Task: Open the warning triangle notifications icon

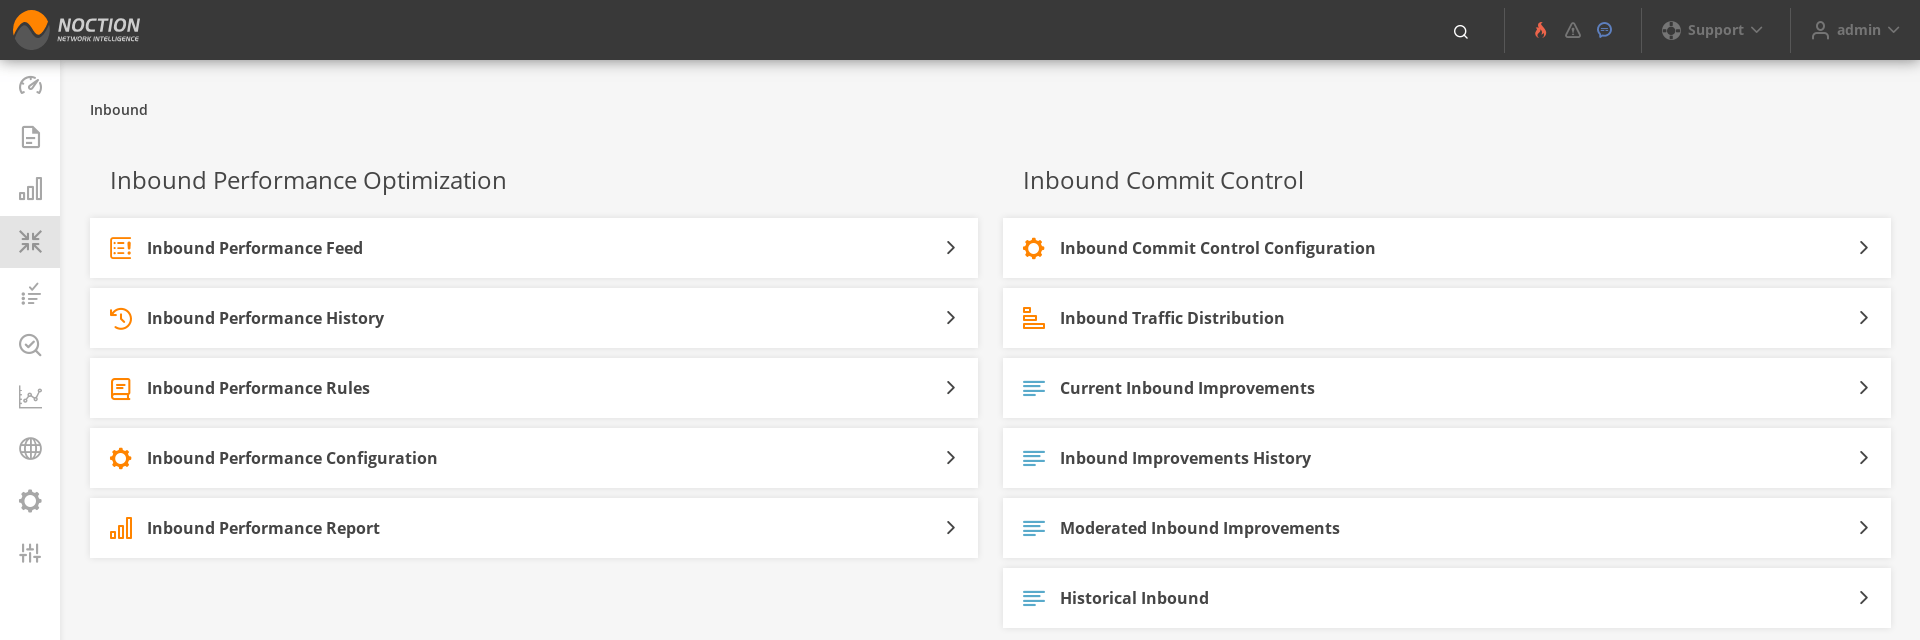Action: click(x=1573, y=30)
